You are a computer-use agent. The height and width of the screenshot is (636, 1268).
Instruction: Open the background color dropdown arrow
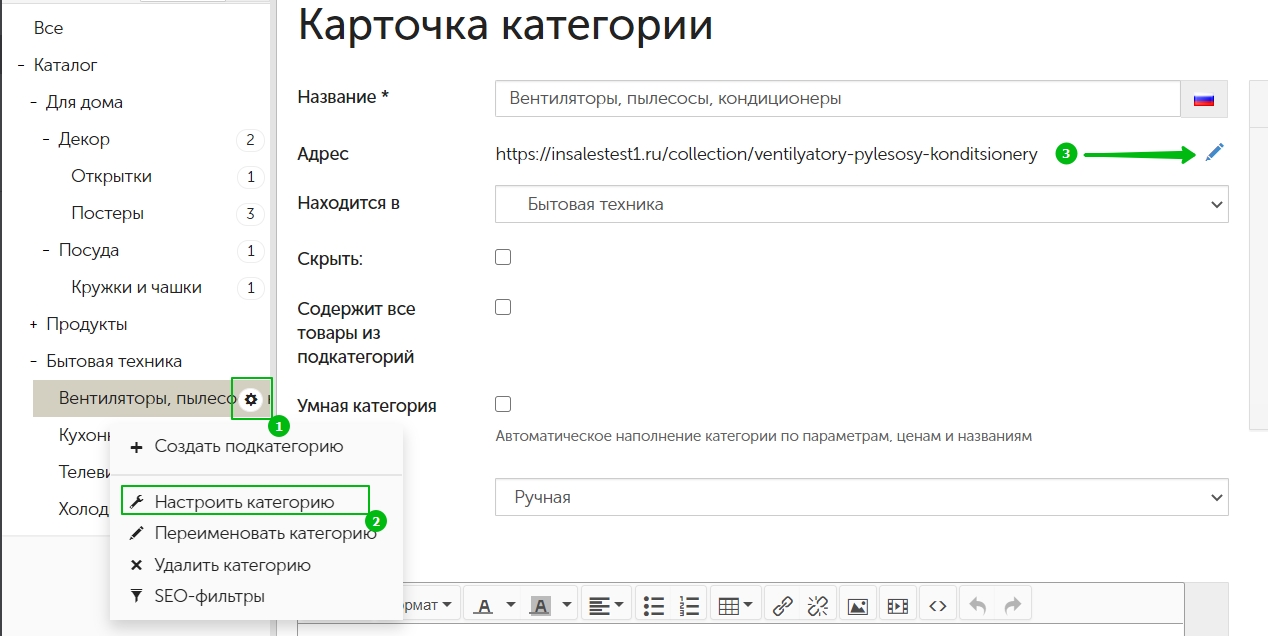tap(567, 605)
